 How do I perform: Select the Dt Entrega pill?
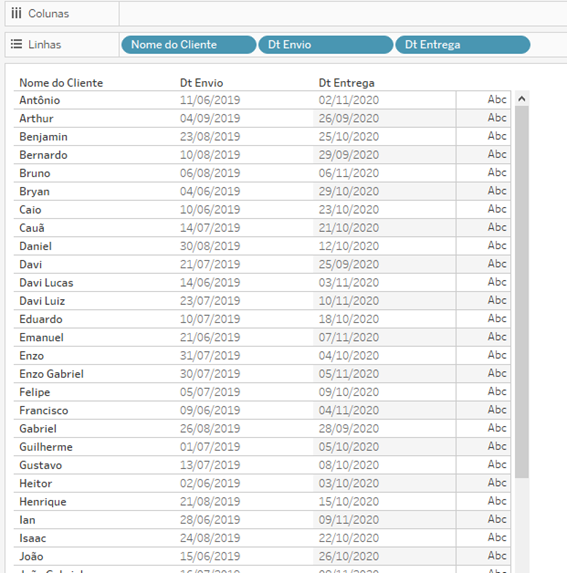(463, 45)
